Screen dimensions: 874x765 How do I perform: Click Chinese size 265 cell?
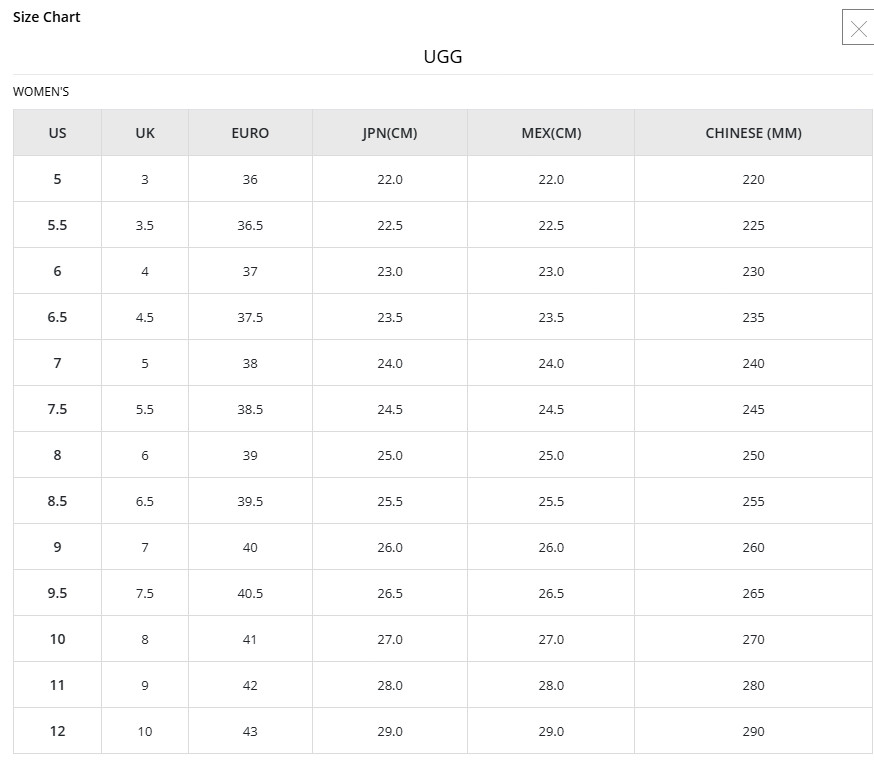(753, 593)
